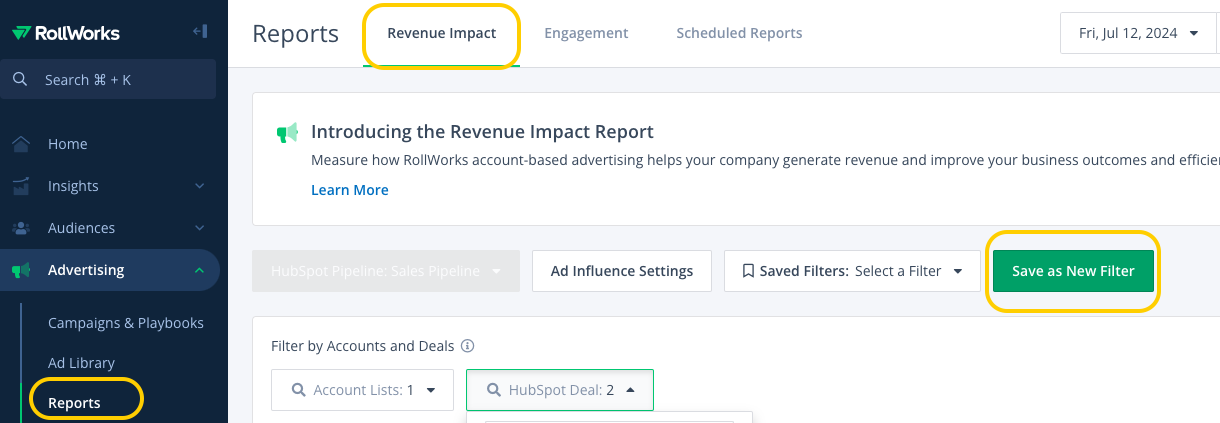Viewport: 1220px width, 423px height.
Task: Switch to the Revenue Impact tab
Action: [441, 33]
